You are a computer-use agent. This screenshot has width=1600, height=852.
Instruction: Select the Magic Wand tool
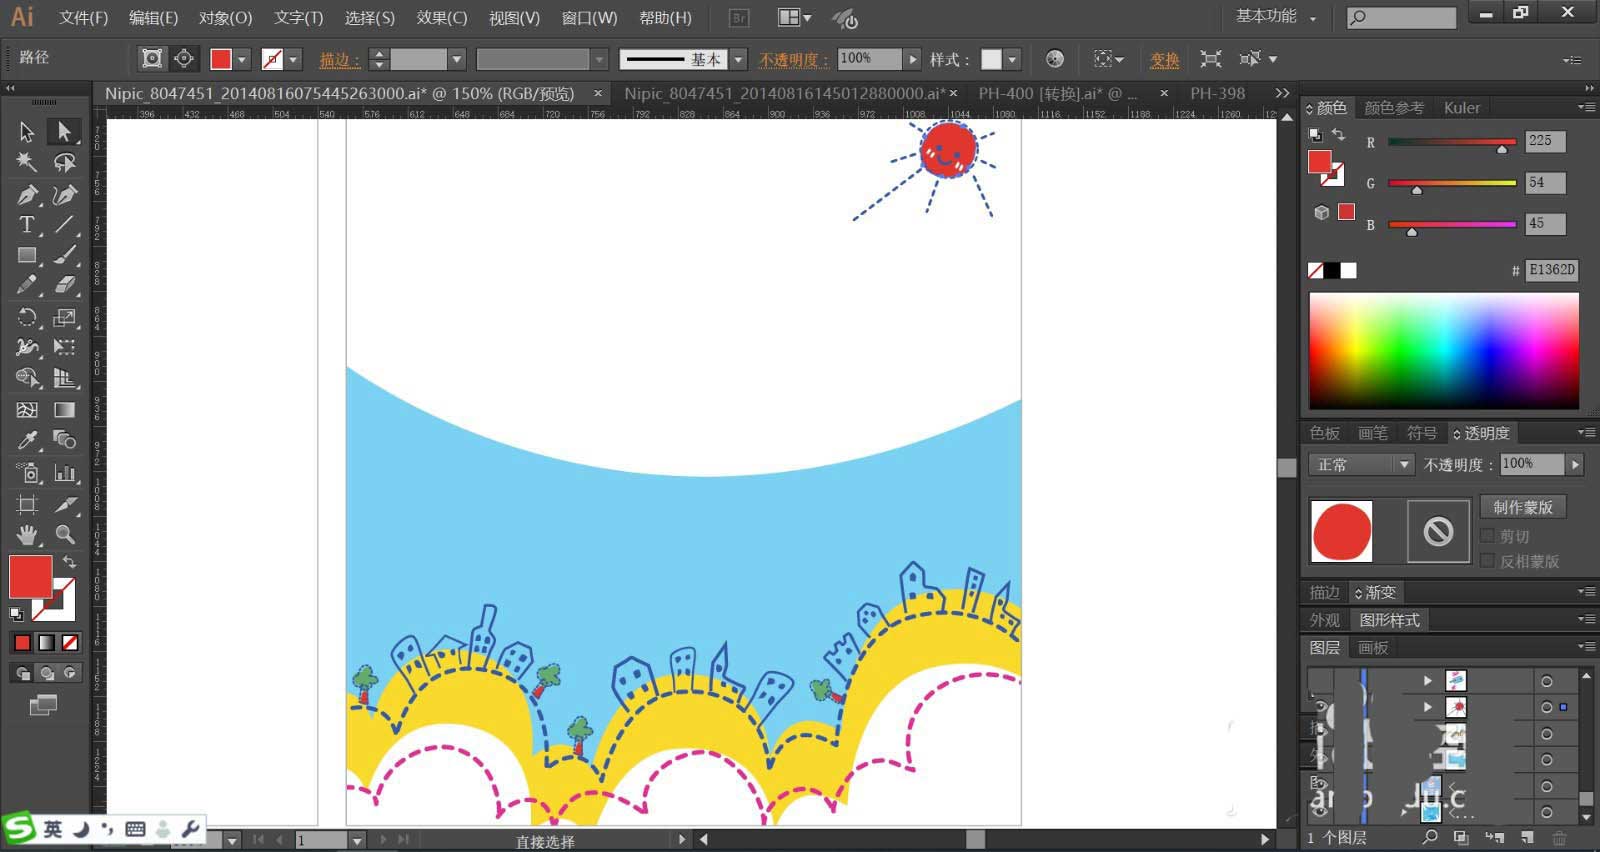pos(27,162)
